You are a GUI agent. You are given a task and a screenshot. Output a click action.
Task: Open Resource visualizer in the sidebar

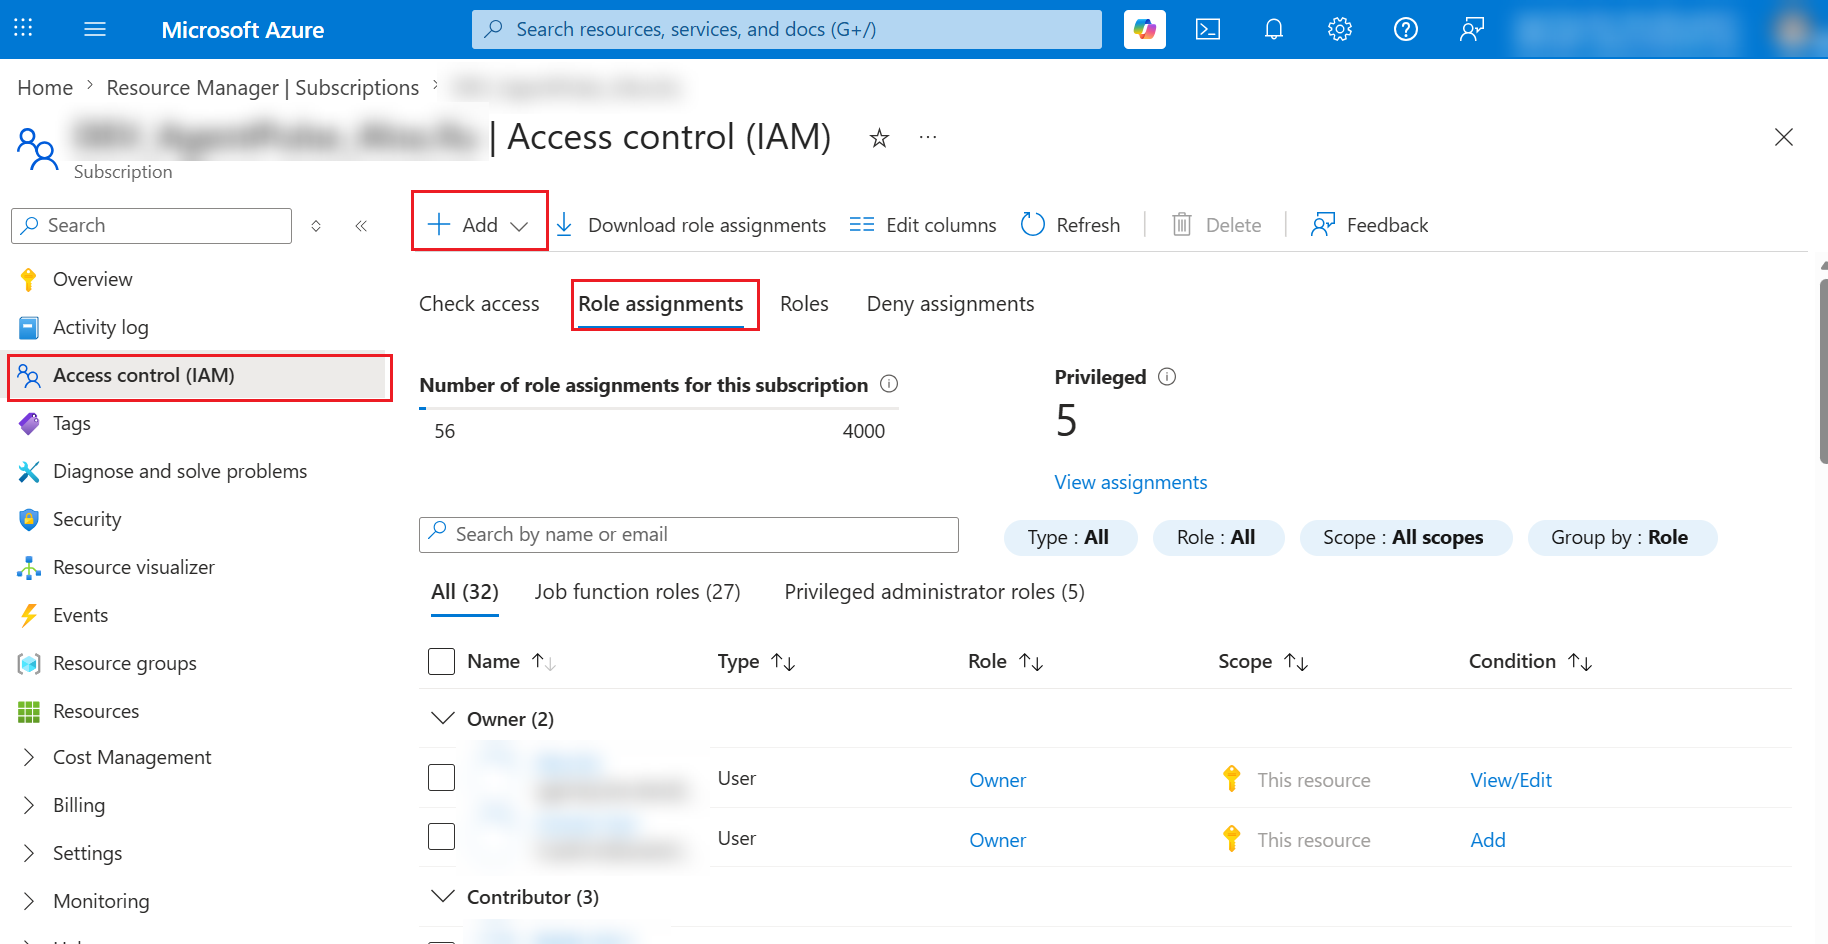click(134, 567)
